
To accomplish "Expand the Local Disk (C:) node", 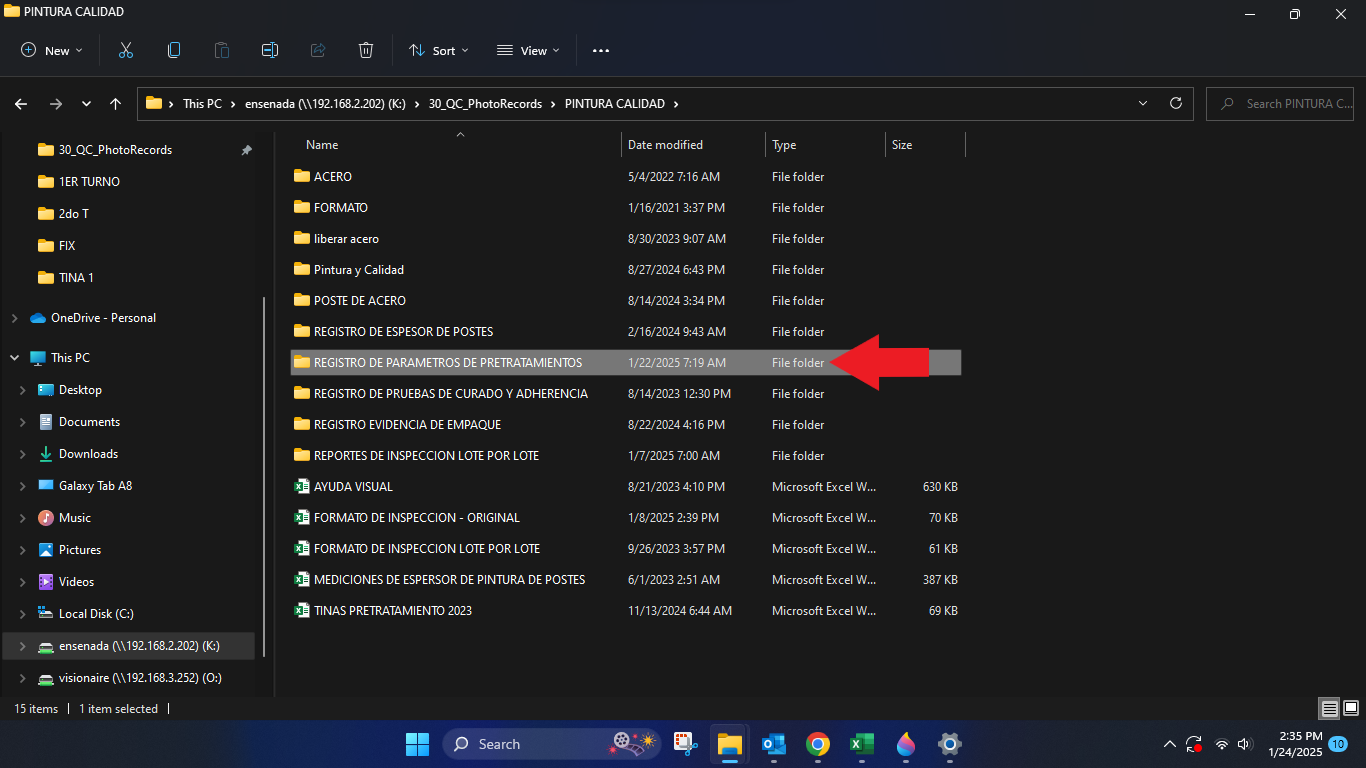I will 22,614.
